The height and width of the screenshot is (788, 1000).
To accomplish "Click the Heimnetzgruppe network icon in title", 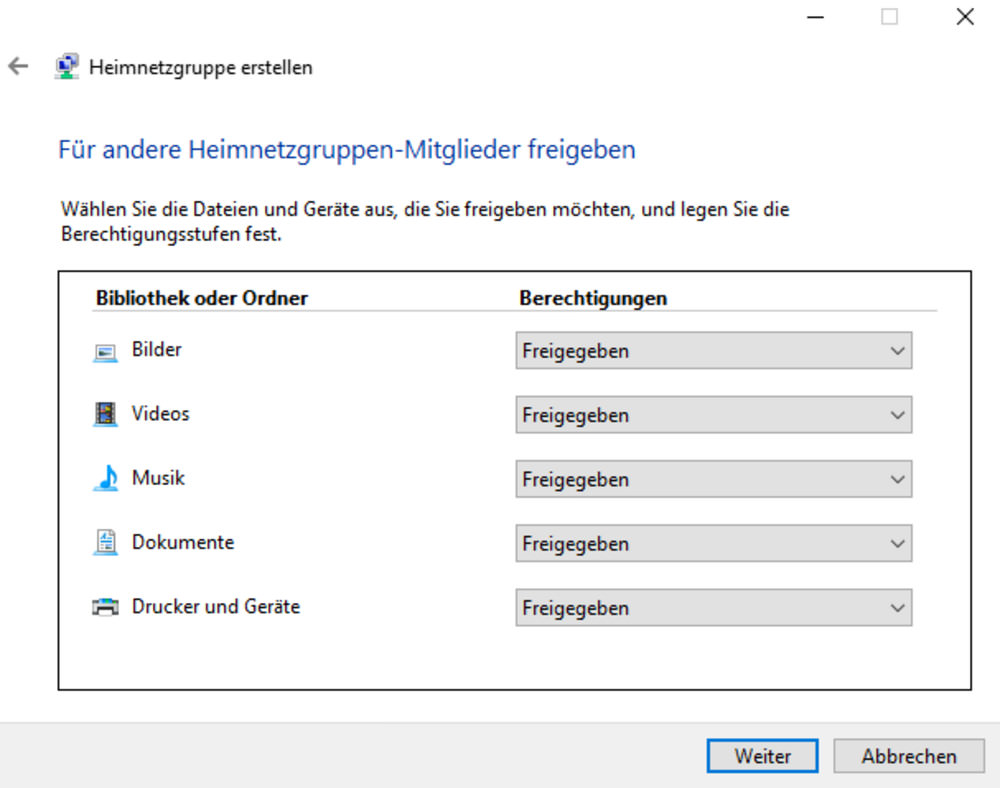I will click(67, 66).
